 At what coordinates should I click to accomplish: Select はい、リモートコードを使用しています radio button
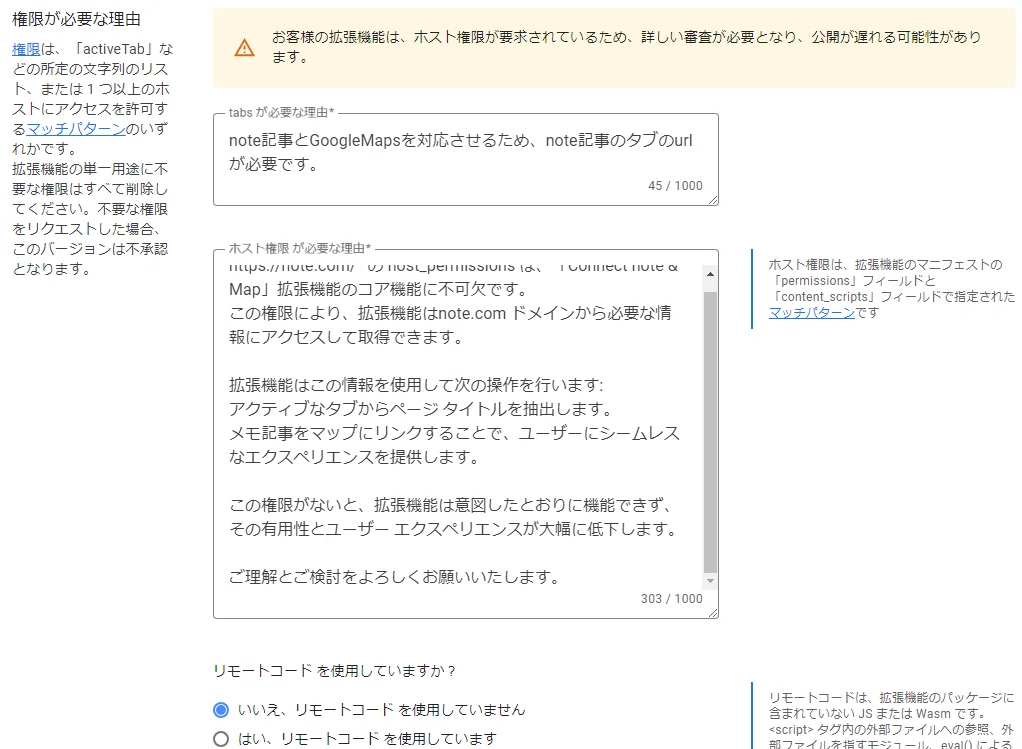coord(221,739)
